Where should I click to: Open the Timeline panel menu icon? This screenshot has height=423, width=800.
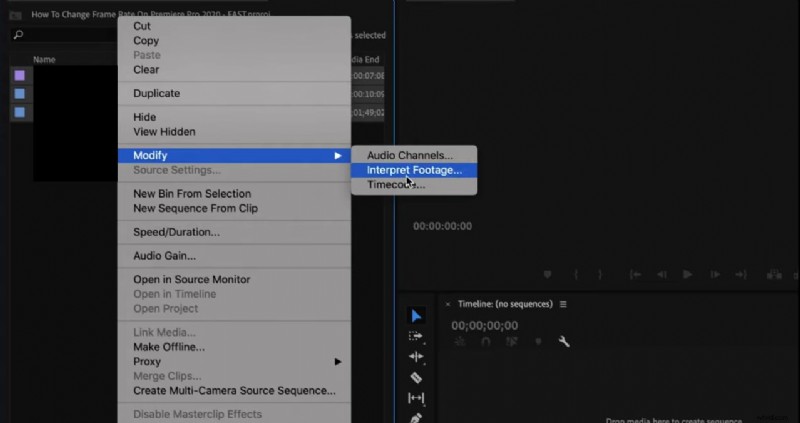(563, 304)
